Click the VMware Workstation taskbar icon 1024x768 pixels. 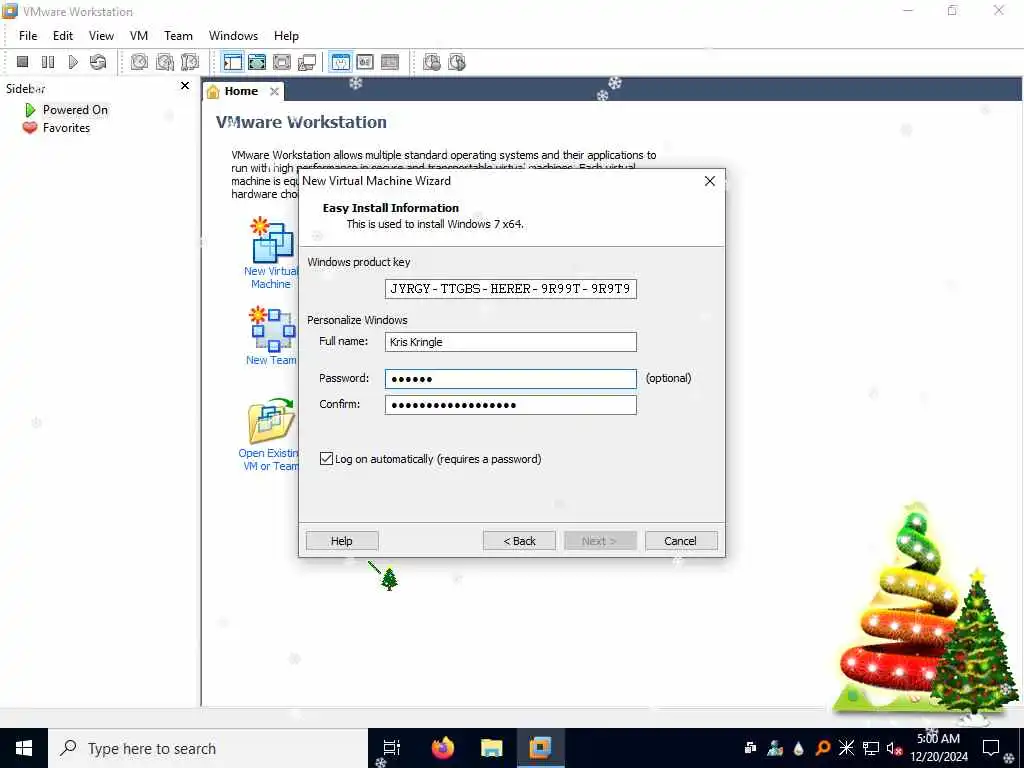pyautogui.click(x=540, y=748)
